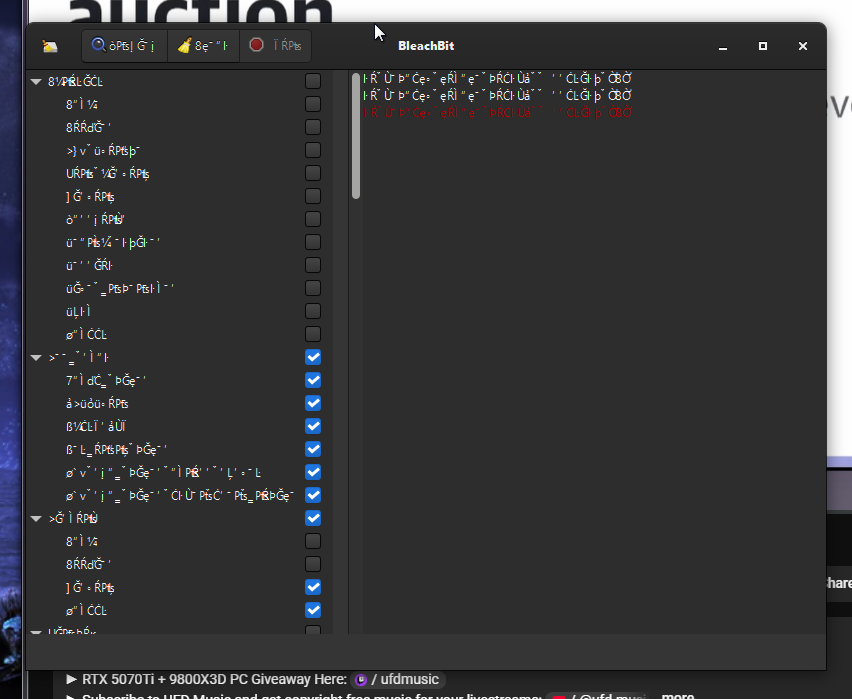Select the second white line in the log panel
The width and height of the screenshot is (852, 699).
[x=497, y=96]
